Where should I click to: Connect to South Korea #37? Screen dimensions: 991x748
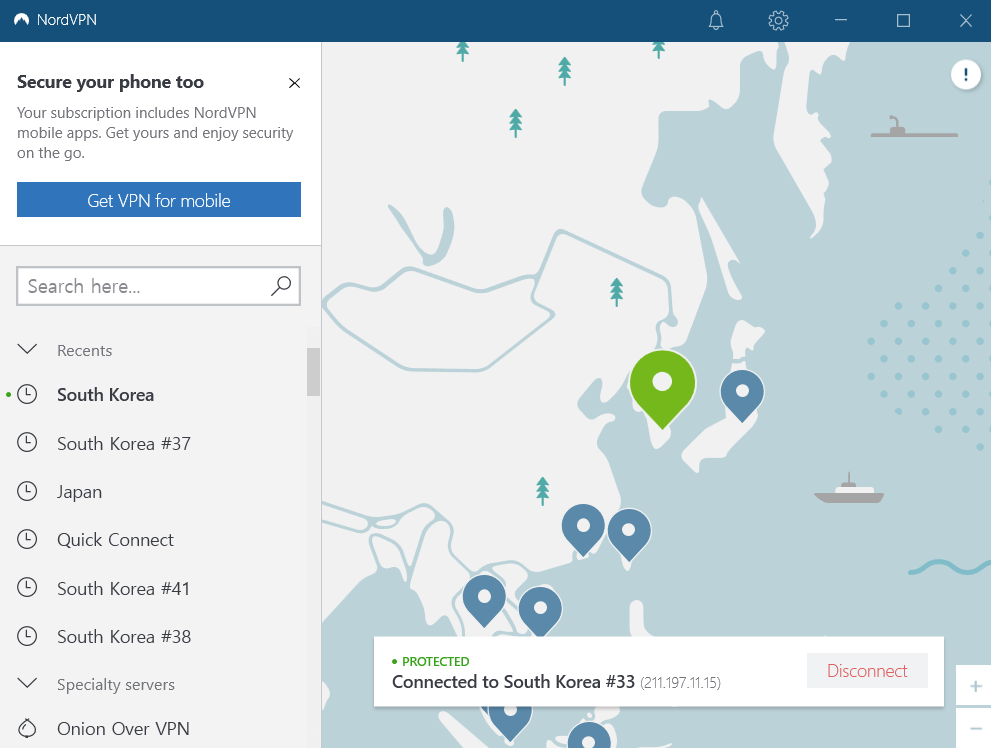124,443
